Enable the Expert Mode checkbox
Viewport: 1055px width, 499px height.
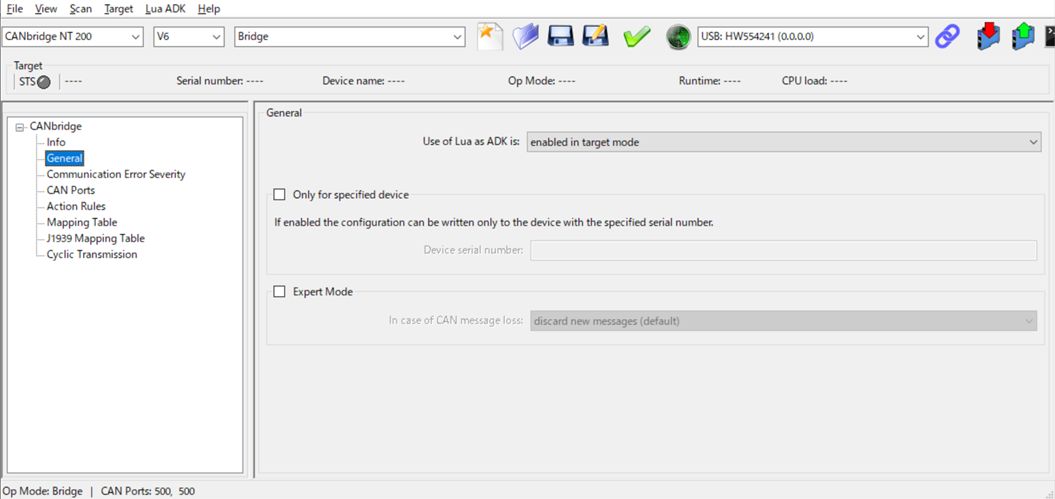tap(279, 292)
